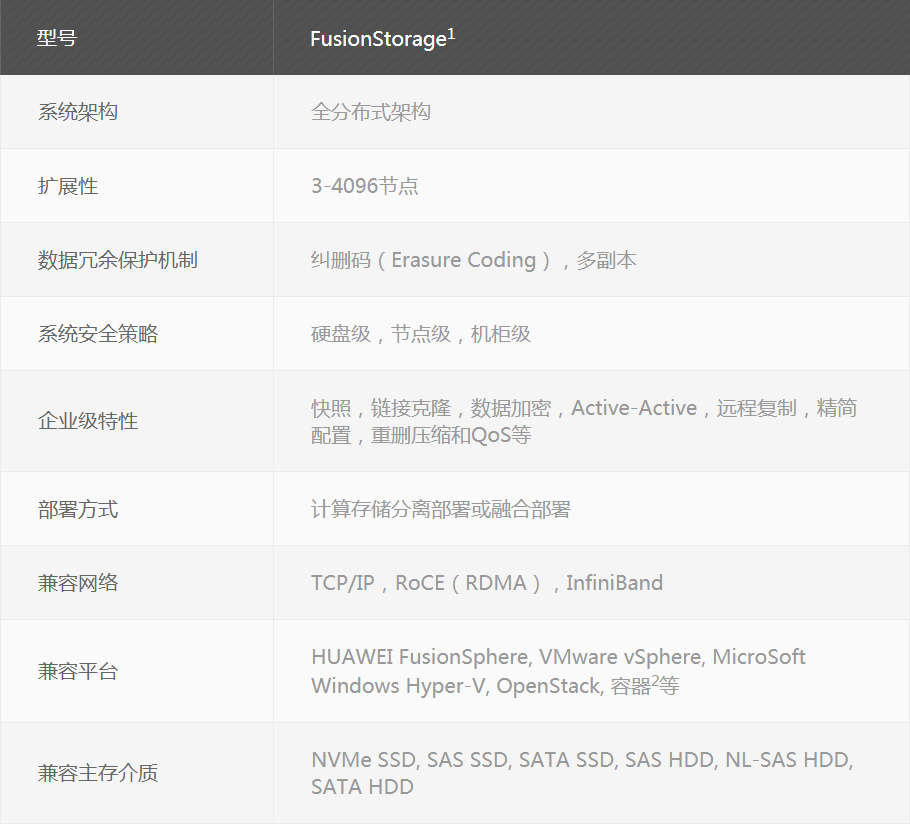This screenshot has height=826, width=910.
Task: Click the 计算存储分离部署或融合部署 value
Action: (x=441, y=510)
